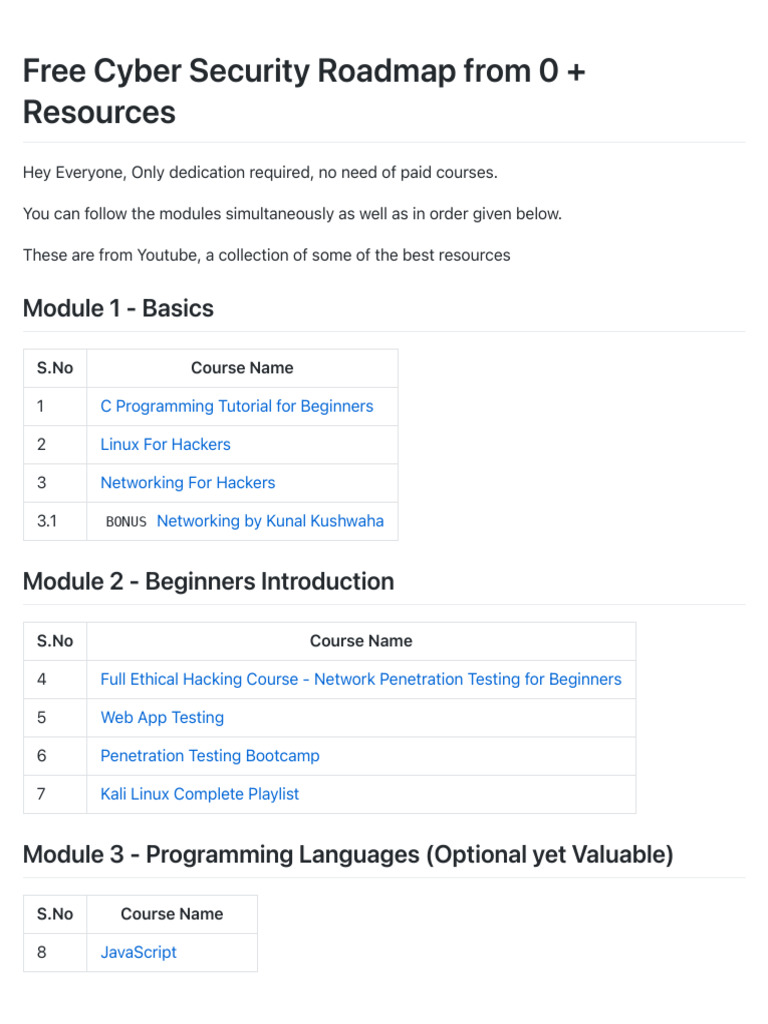The height and width of the screenshot is (1024, 768).
Task: Click the Web App Testing link
Action: 162,717
